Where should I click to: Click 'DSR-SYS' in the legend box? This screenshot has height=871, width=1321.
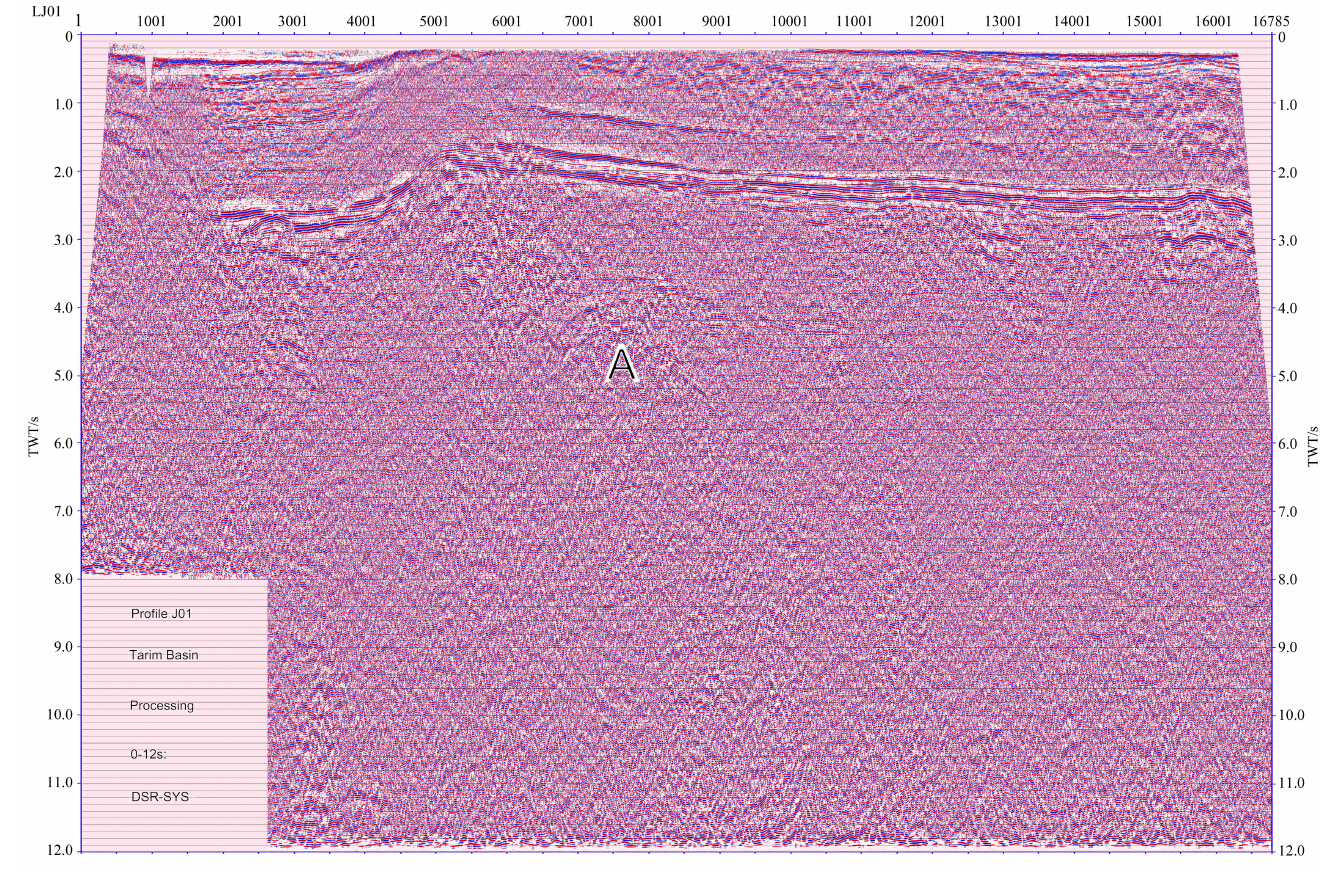click(159, 798)
